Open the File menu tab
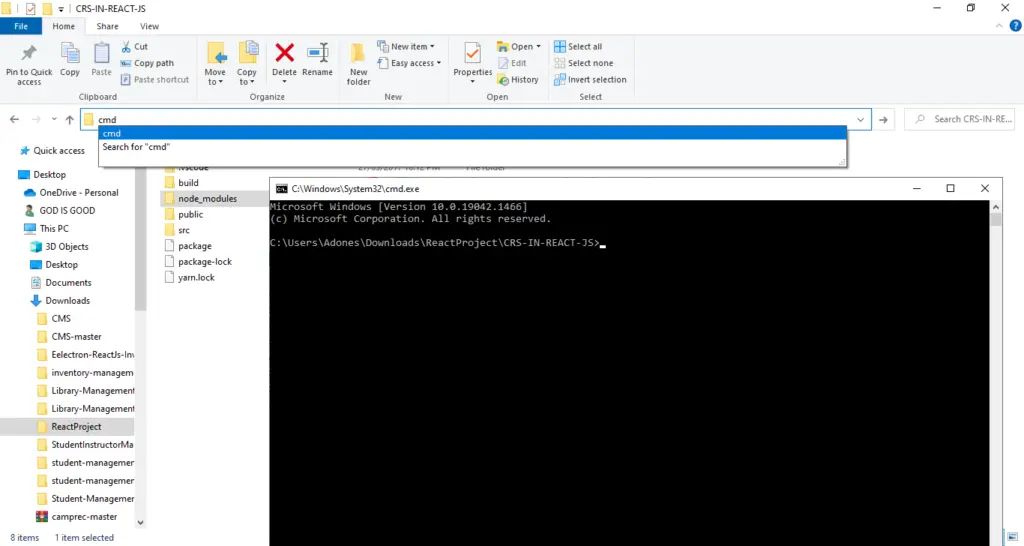The width and height of the screenshot is (1024, 546). coord(20,26)
